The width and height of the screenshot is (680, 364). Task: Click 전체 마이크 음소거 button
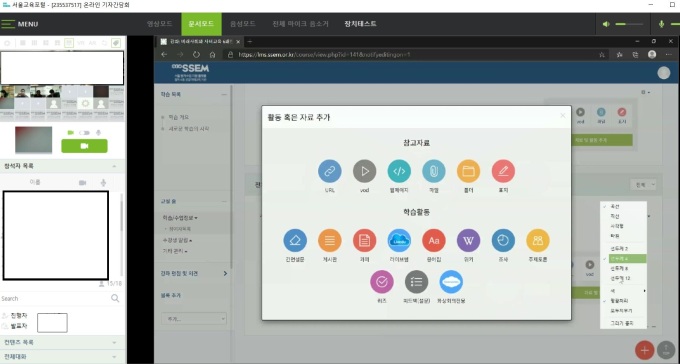tap(301, 24)
